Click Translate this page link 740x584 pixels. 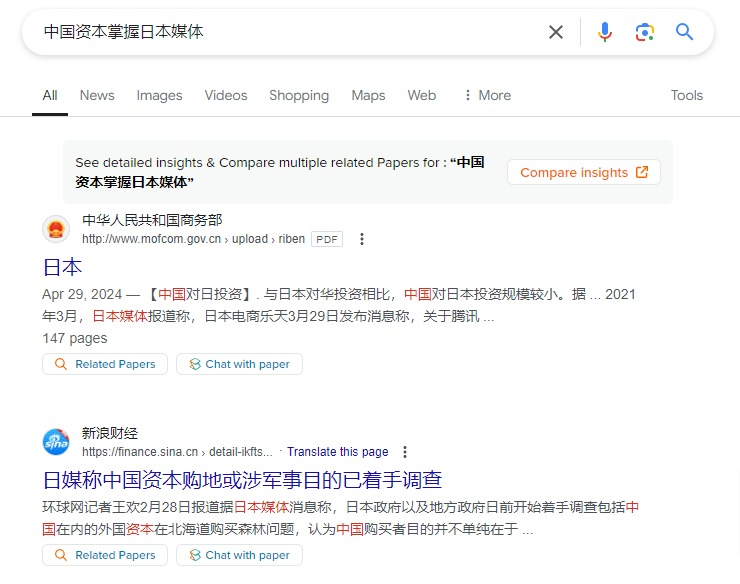click(x=338, y=452)
